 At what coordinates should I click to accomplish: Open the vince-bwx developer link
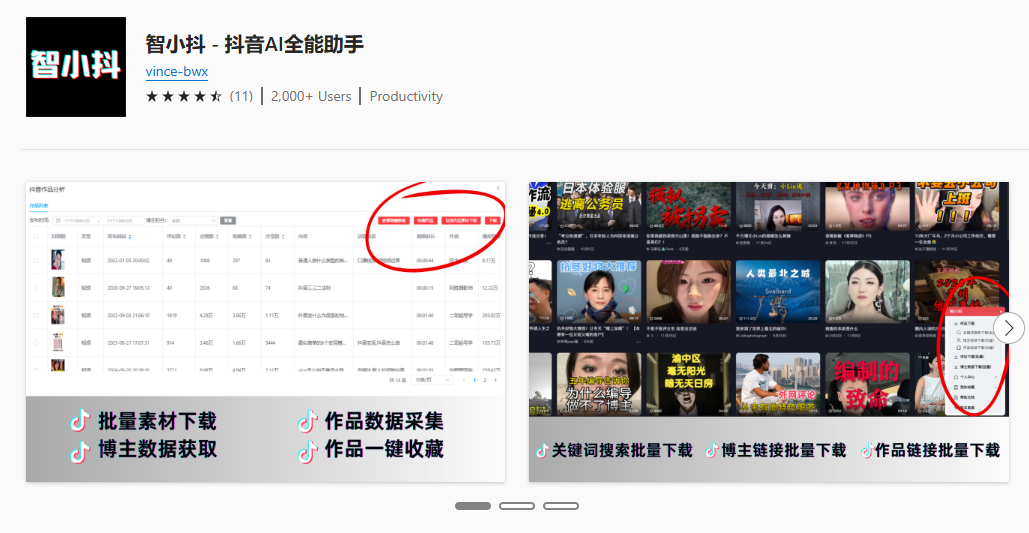177,72
